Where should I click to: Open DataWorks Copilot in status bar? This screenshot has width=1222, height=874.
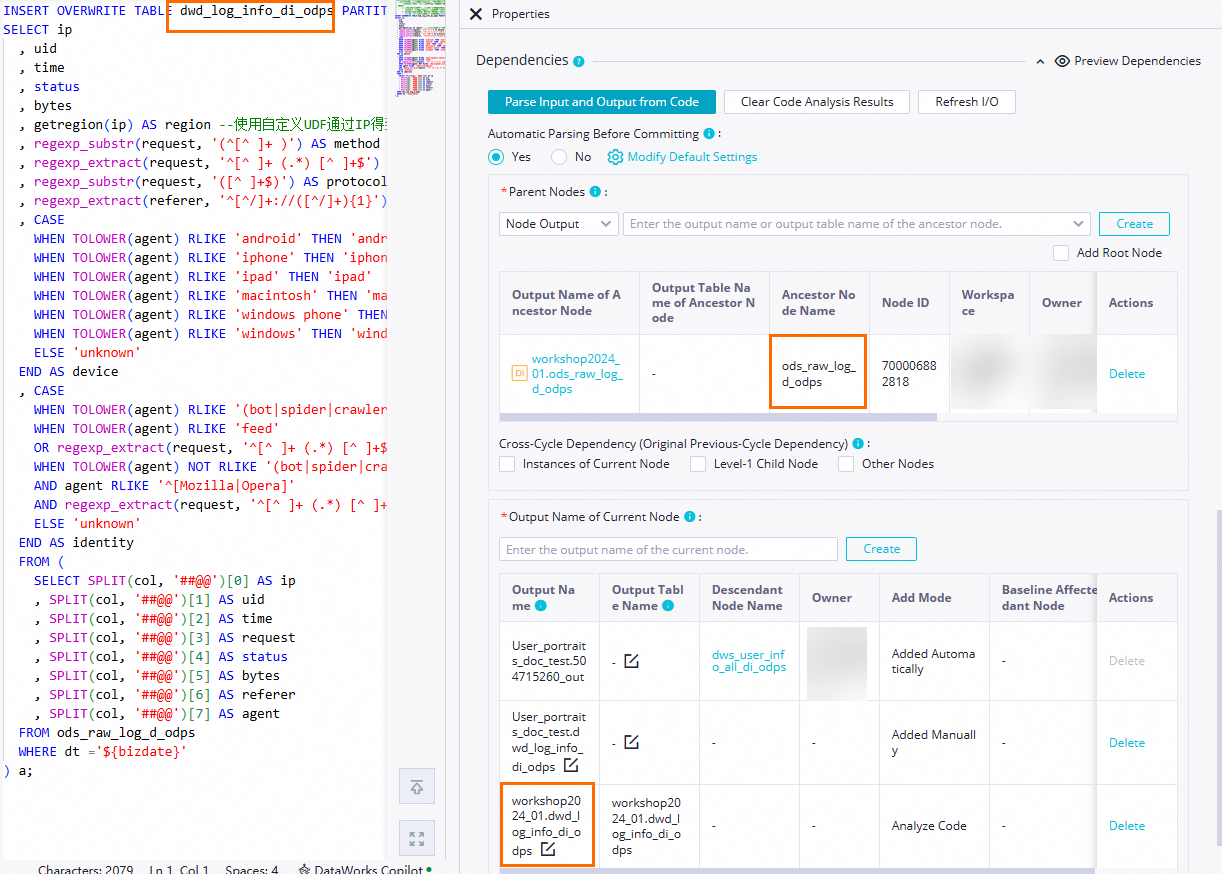[x=365, y=869]
